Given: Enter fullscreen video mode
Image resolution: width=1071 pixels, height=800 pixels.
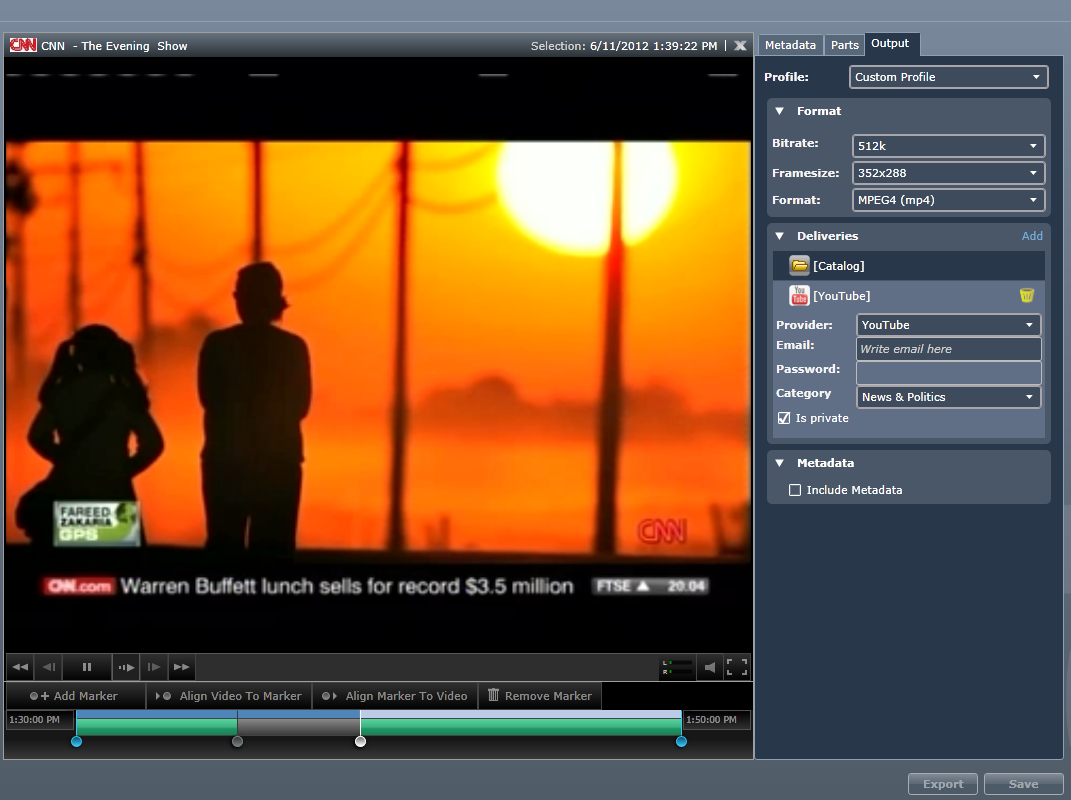Looking at the screenshot, I should (x=736, y=667).
